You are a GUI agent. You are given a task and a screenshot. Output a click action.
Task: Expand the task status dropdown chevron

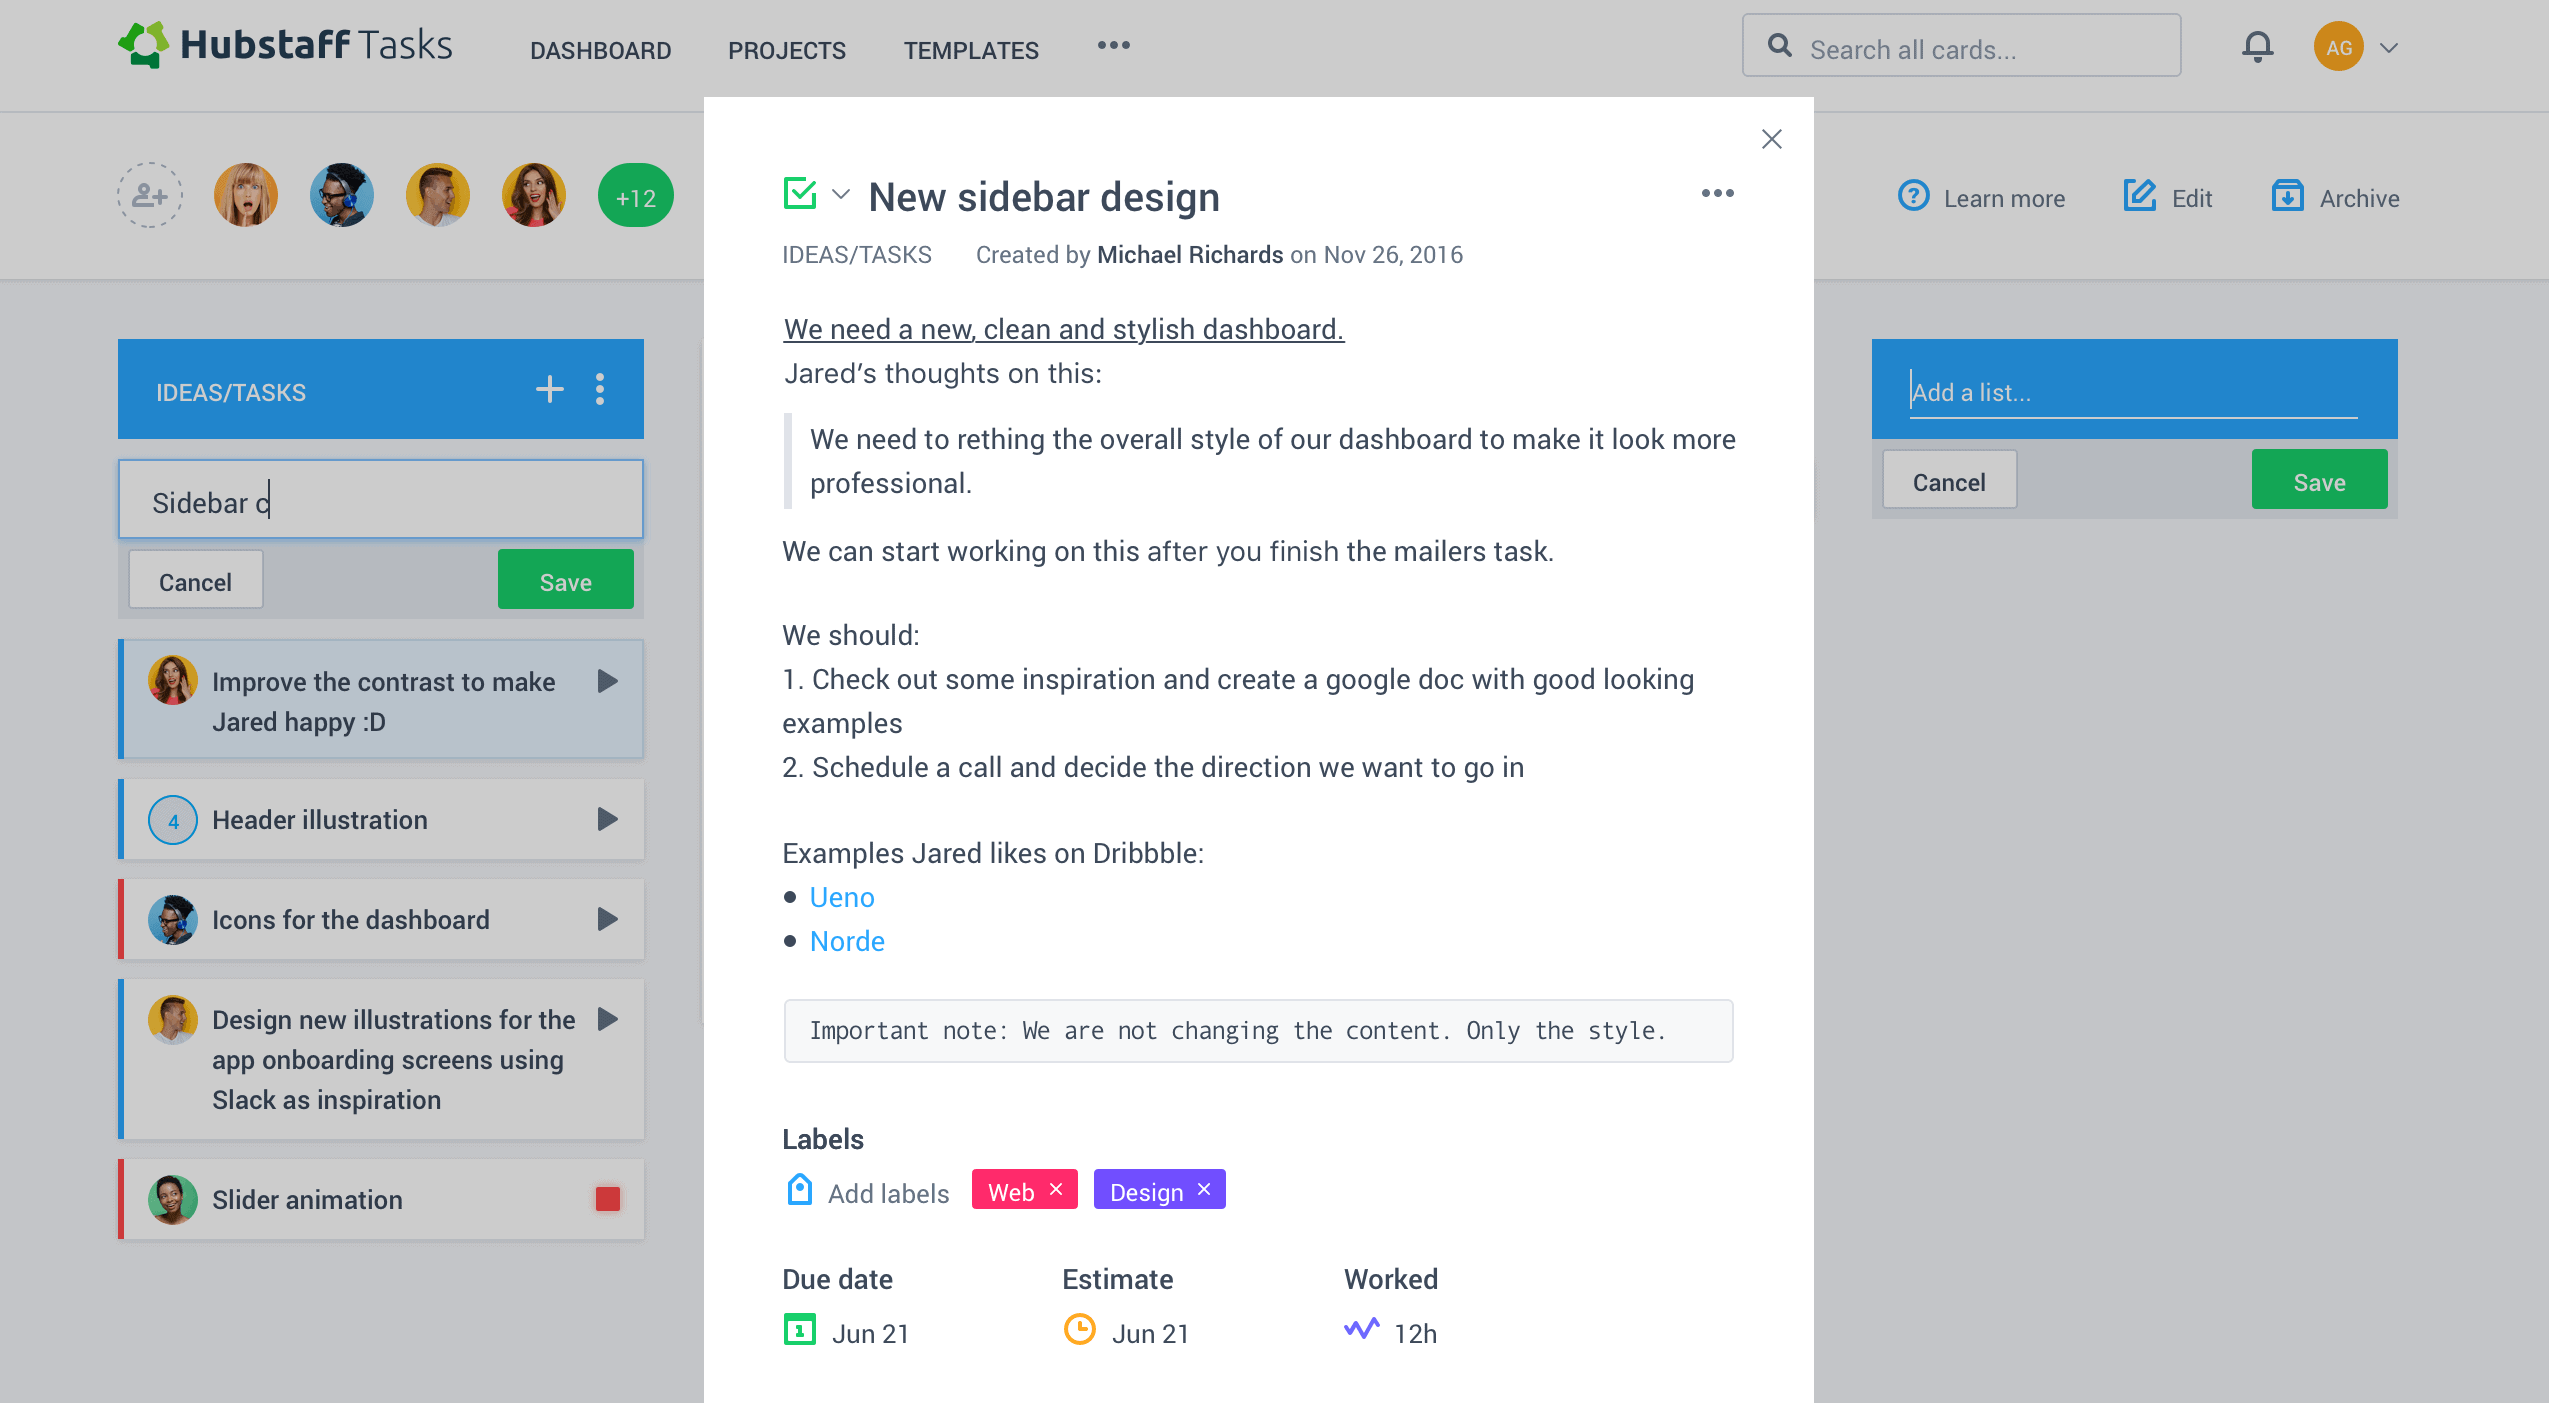[841, 194]
